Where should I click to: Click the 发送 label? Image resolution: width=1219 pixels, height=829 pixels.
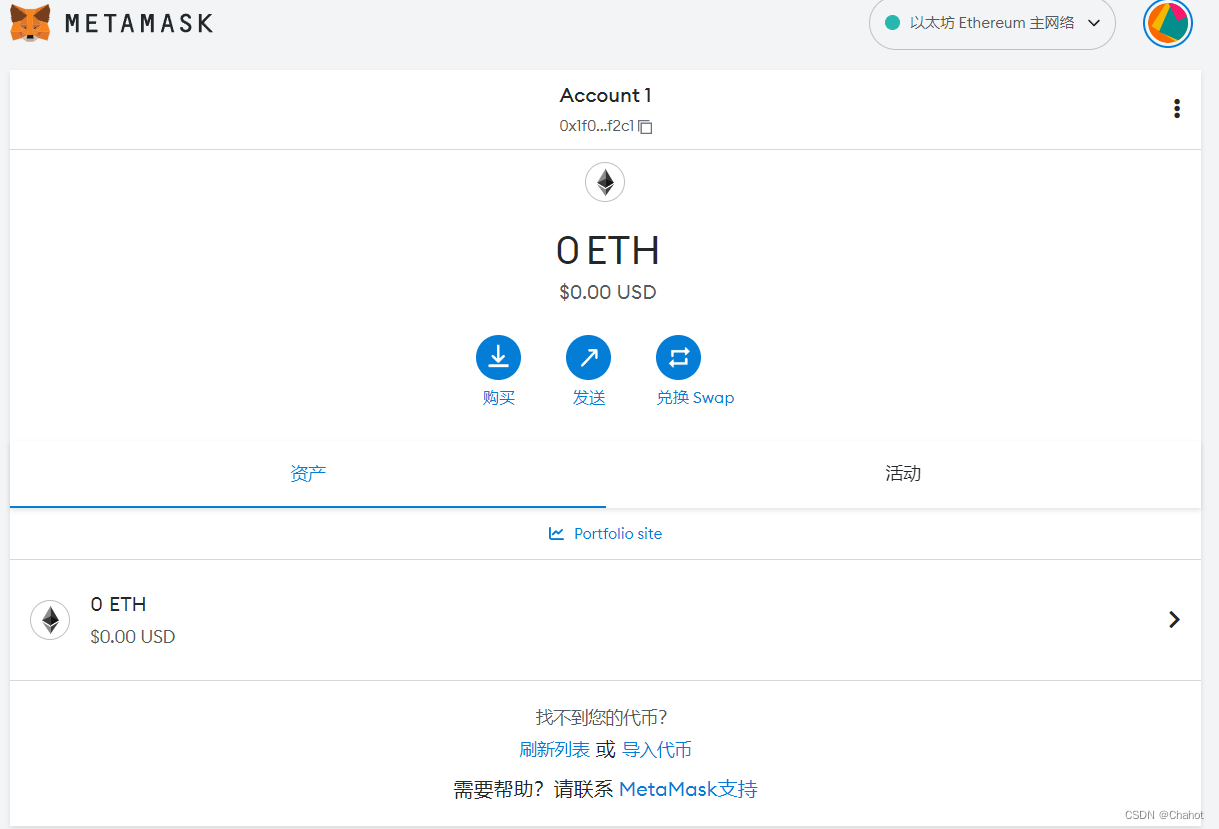589,398
